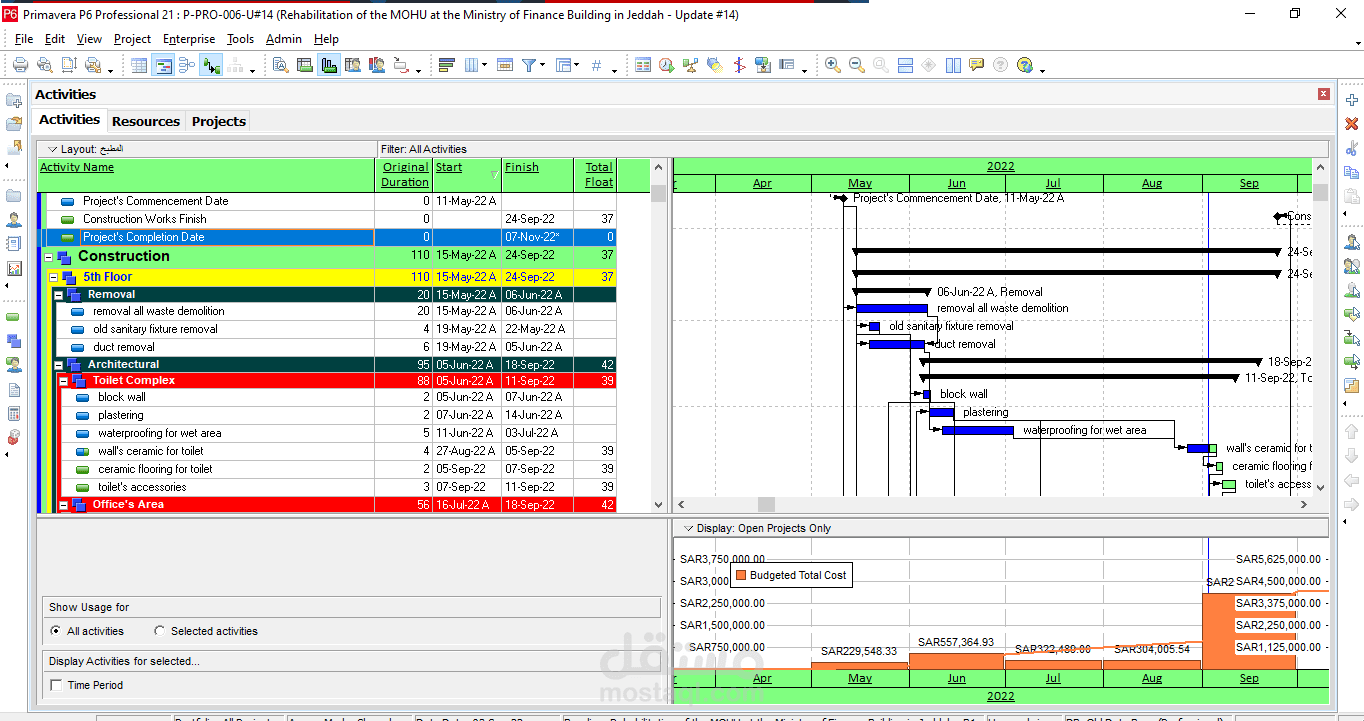Open the Tools menu
The image size is (1364, 721).
(x=240, y=39)
